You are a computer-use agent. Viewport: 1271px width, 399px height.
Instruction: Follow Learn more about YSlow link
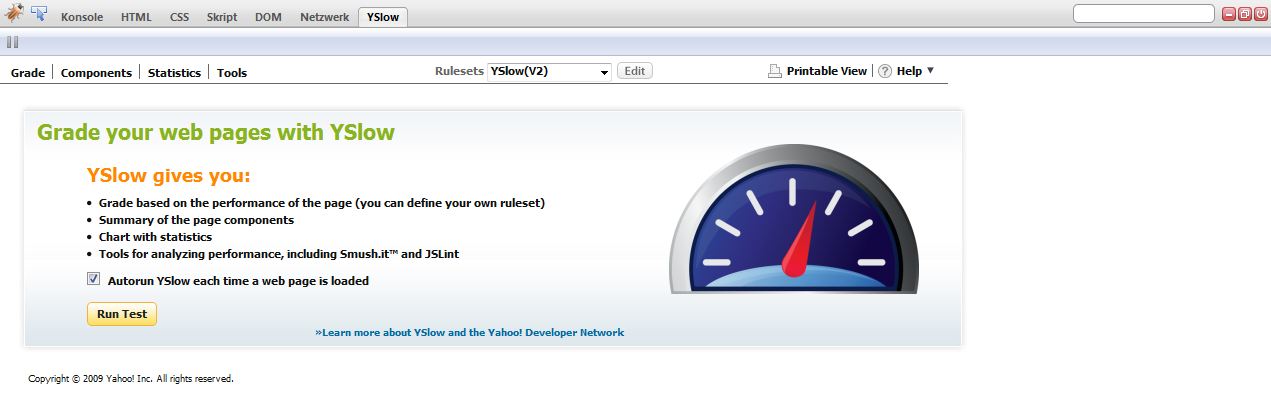tap(469, 332)
